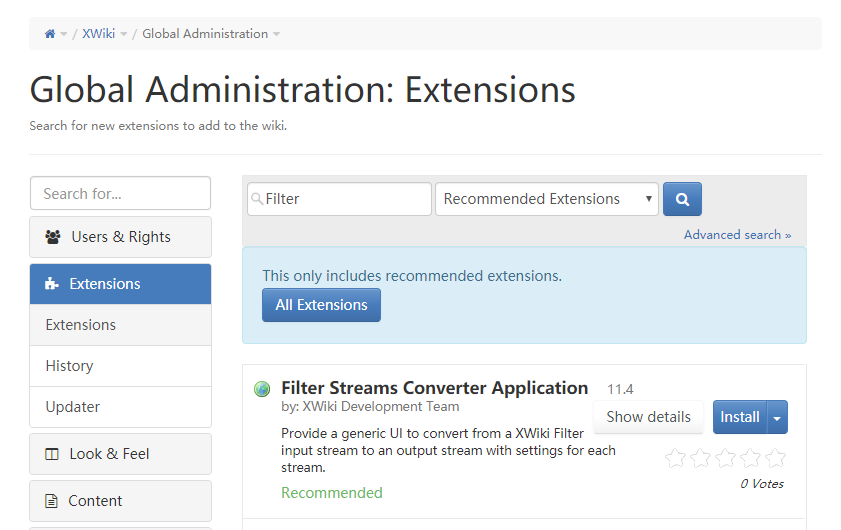This screenshot has height=530, width=841.
Task: Expand the Global Administration breadcrumb arrow
Action: pyautogui.click(x=277, y=35)
